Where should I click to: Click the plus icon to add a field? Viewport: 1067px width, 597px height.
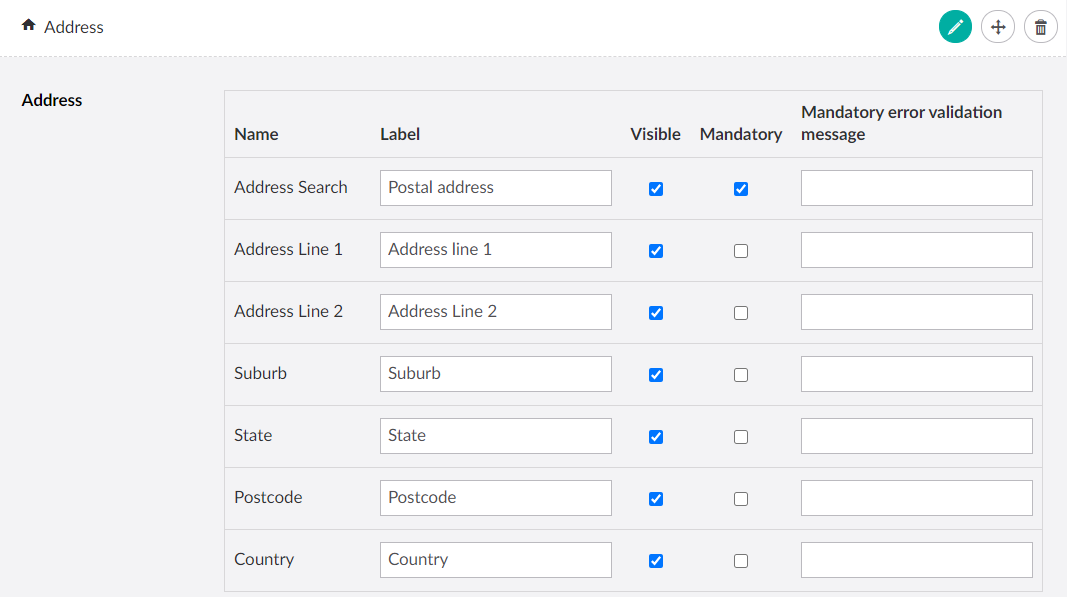998,27
